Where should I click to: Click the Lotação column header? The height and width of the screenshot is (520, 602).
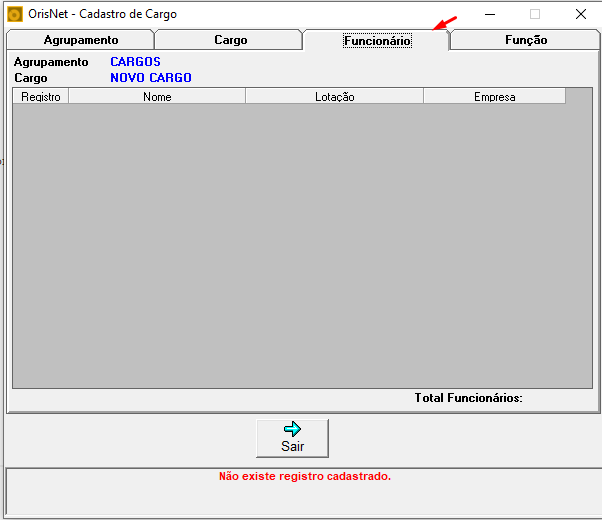click(x=334, y=96)
